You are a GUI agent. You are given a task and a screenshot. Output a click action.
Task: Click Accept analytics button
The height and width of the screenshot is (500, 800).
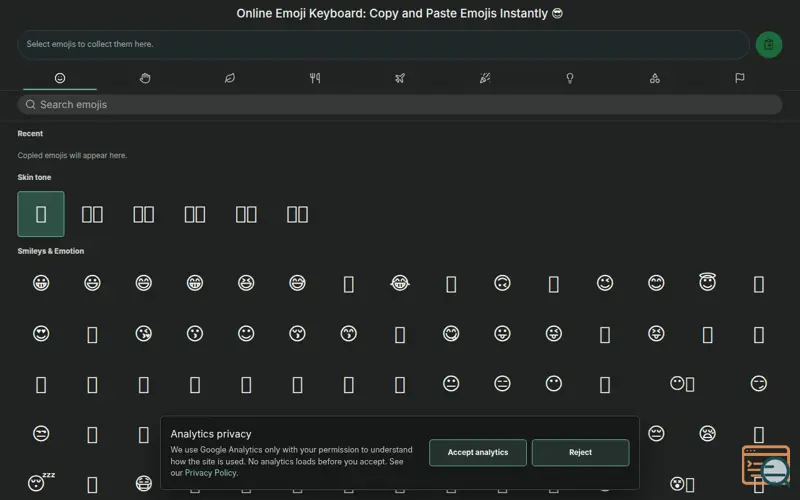(x=478, y=453)
